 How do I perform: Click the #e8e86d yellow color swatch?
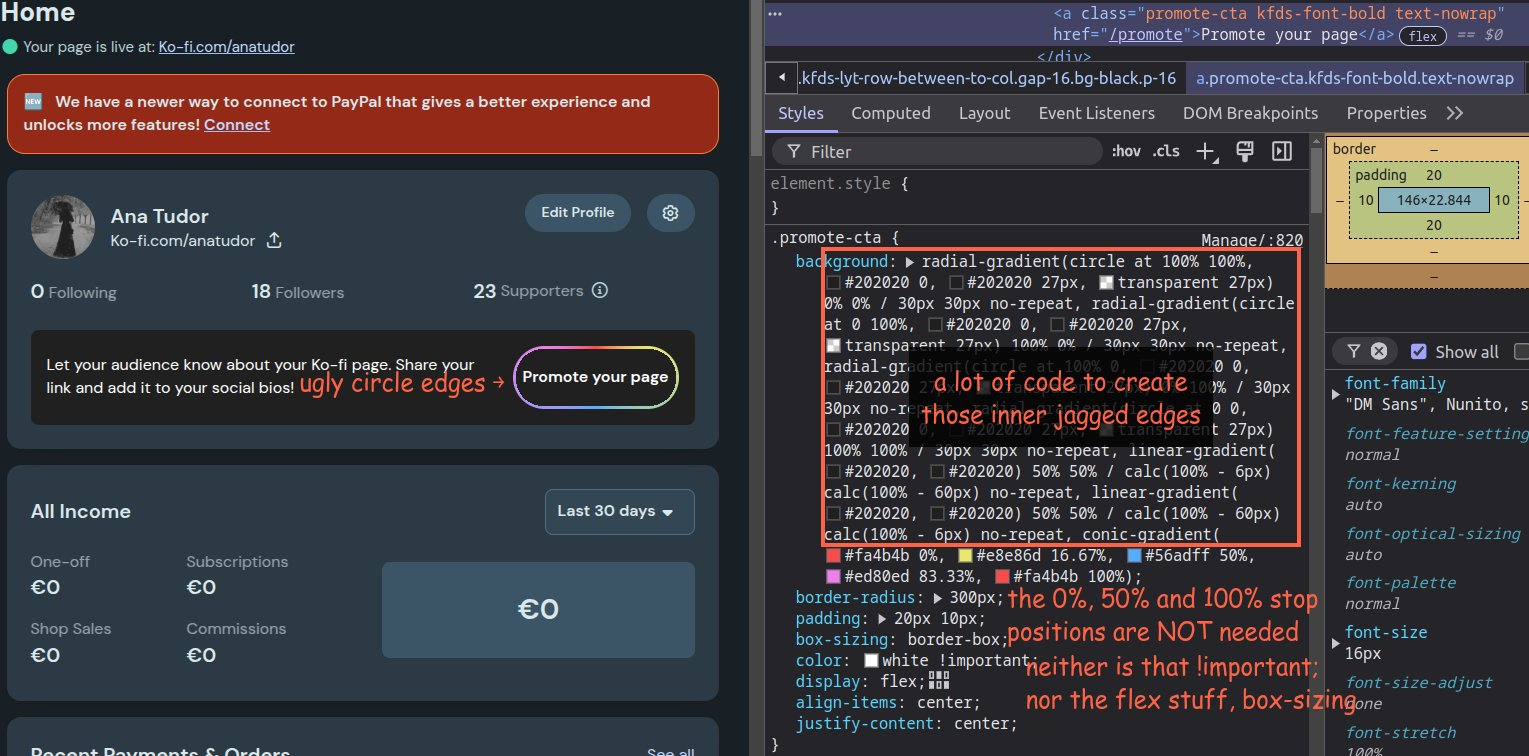click(965, 556)
